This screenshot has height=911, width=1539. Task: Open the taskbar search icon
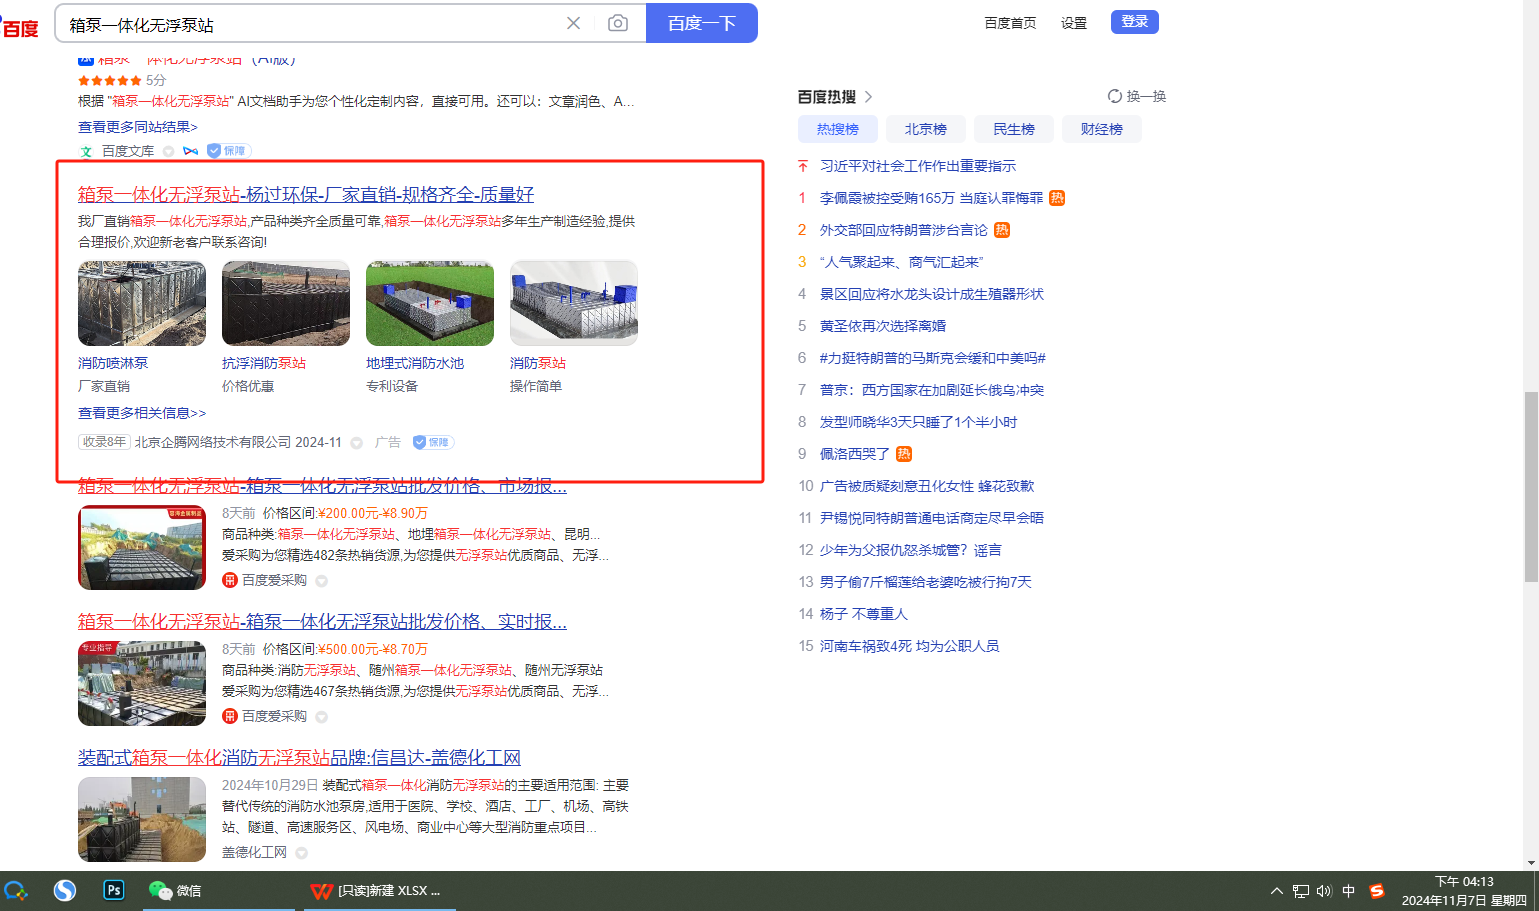point(16,890)
